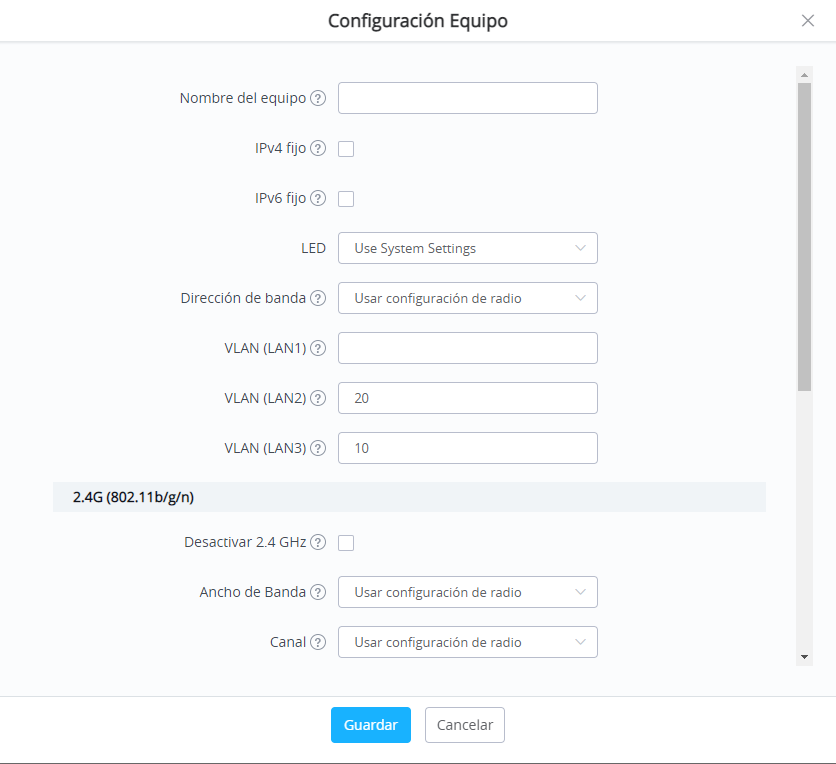Focus the Nombre del equipo text field
The width and height of the screenshot is (836, 764).
(x=468, y=98)
